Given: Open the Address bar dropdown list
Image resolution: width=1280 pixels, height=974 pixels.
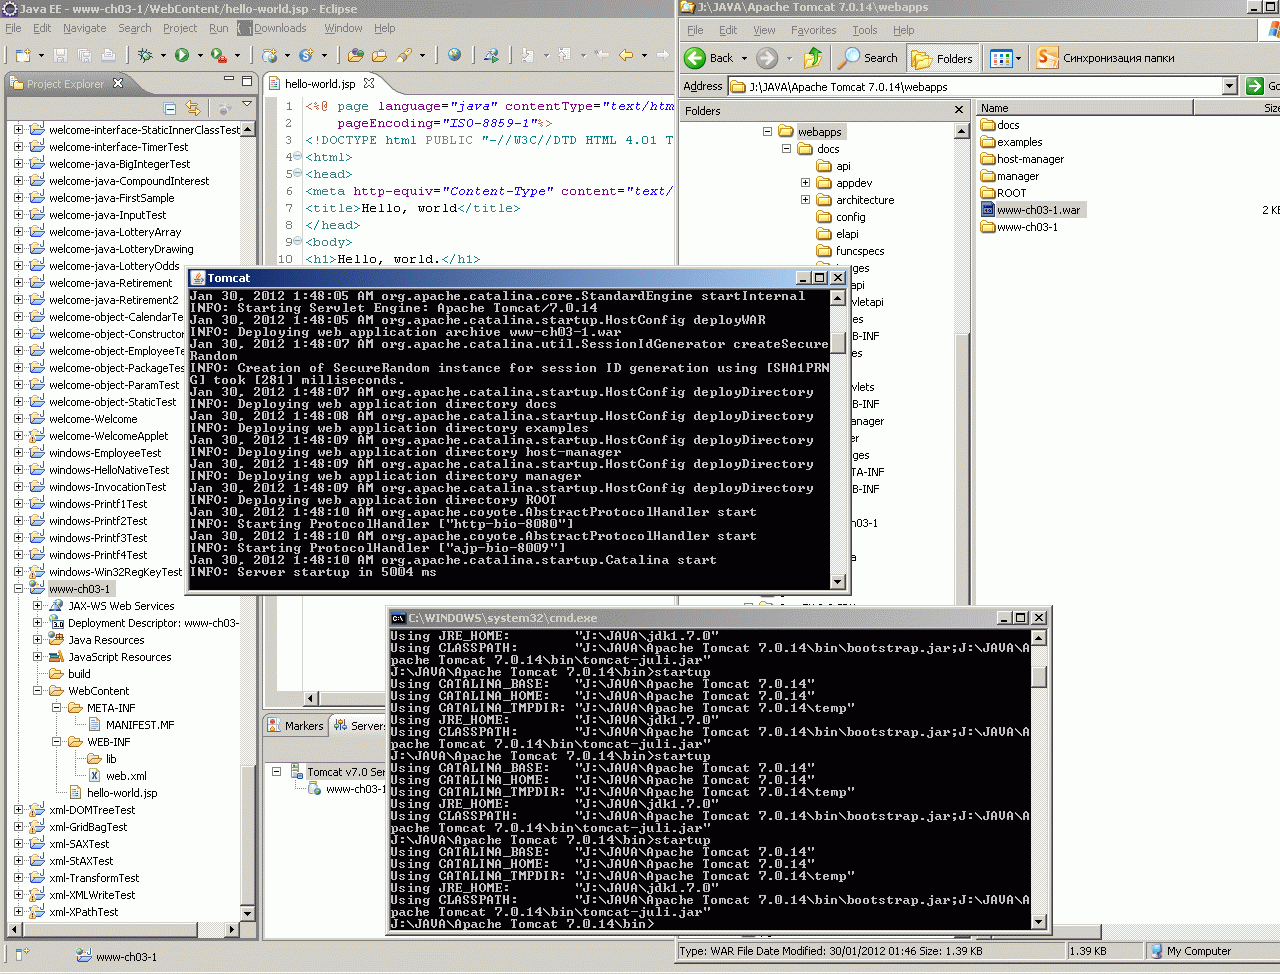Looking at the screenshot, I should pyautogui.click(x=1230, y=86).
